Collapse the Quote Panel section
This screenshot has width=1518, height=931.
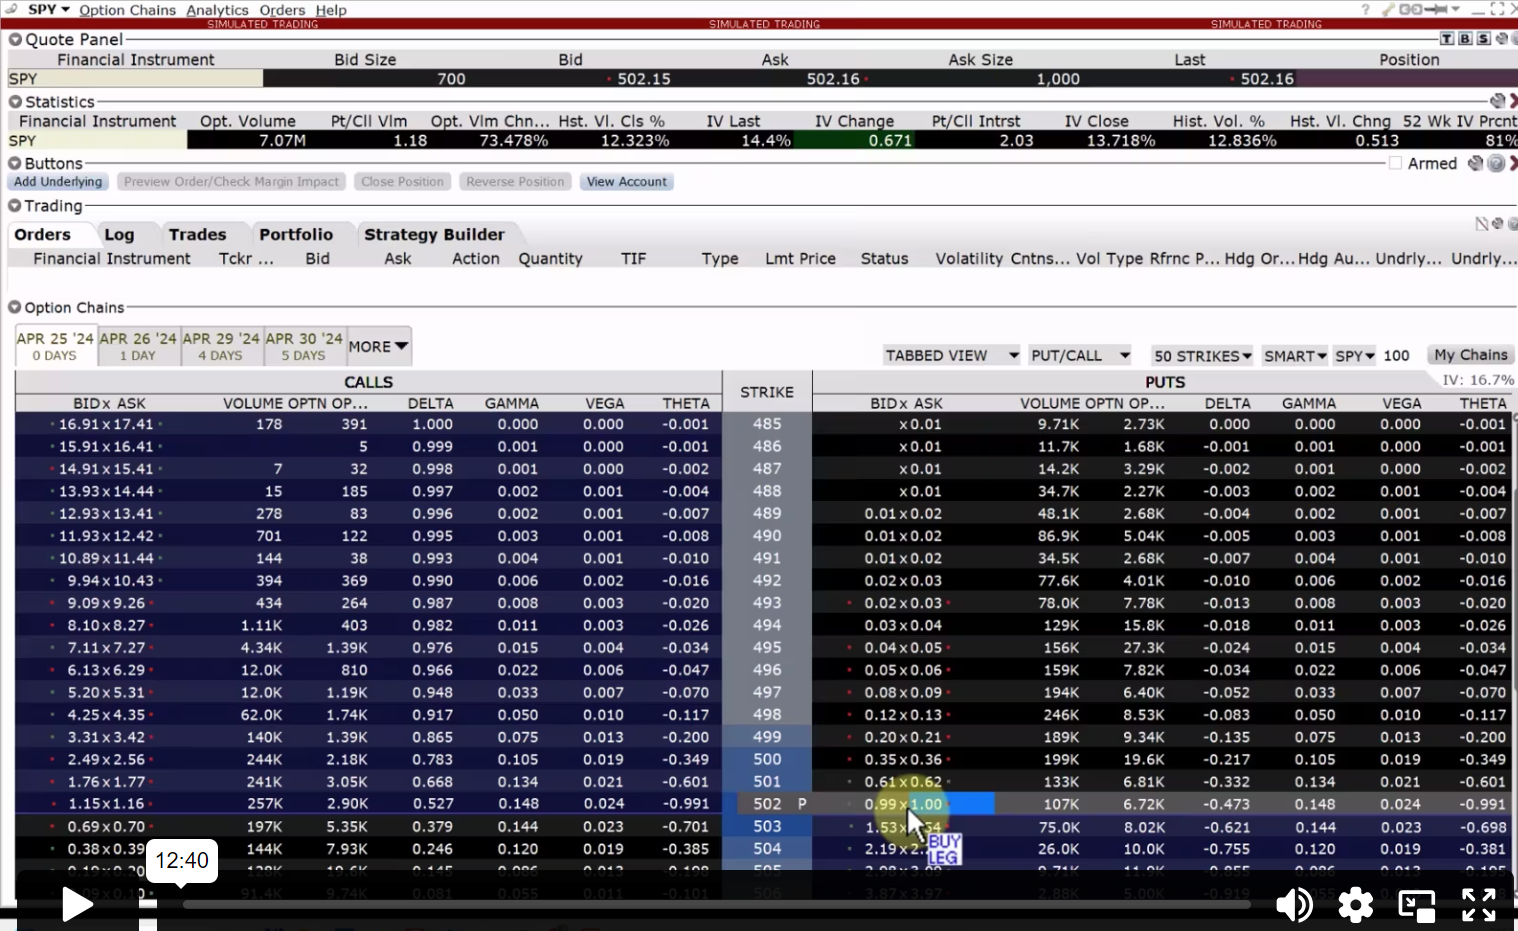pyautogui.click(x=15, y=40)
